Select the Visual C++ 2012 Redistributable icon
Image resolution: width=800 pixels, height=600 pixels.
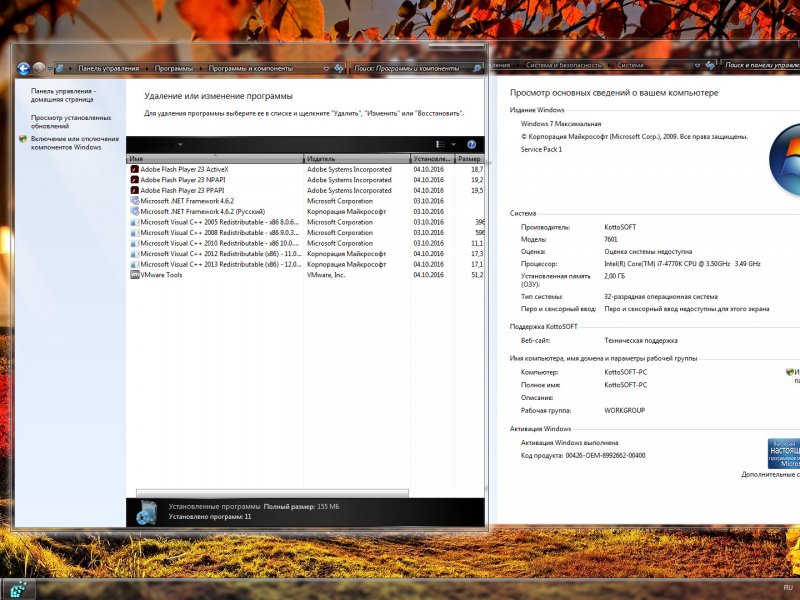coord(135,254)
